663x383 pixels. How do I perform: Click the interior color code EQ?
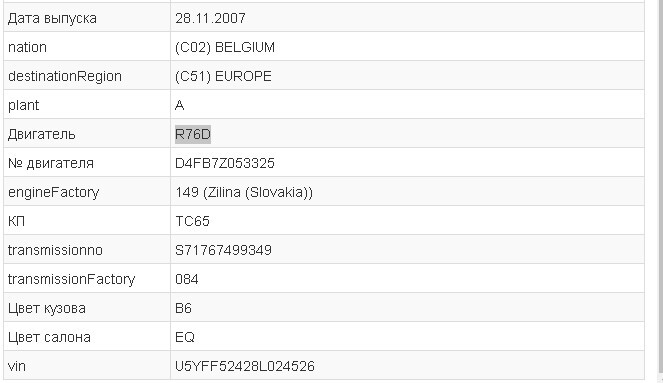[185, 337]
